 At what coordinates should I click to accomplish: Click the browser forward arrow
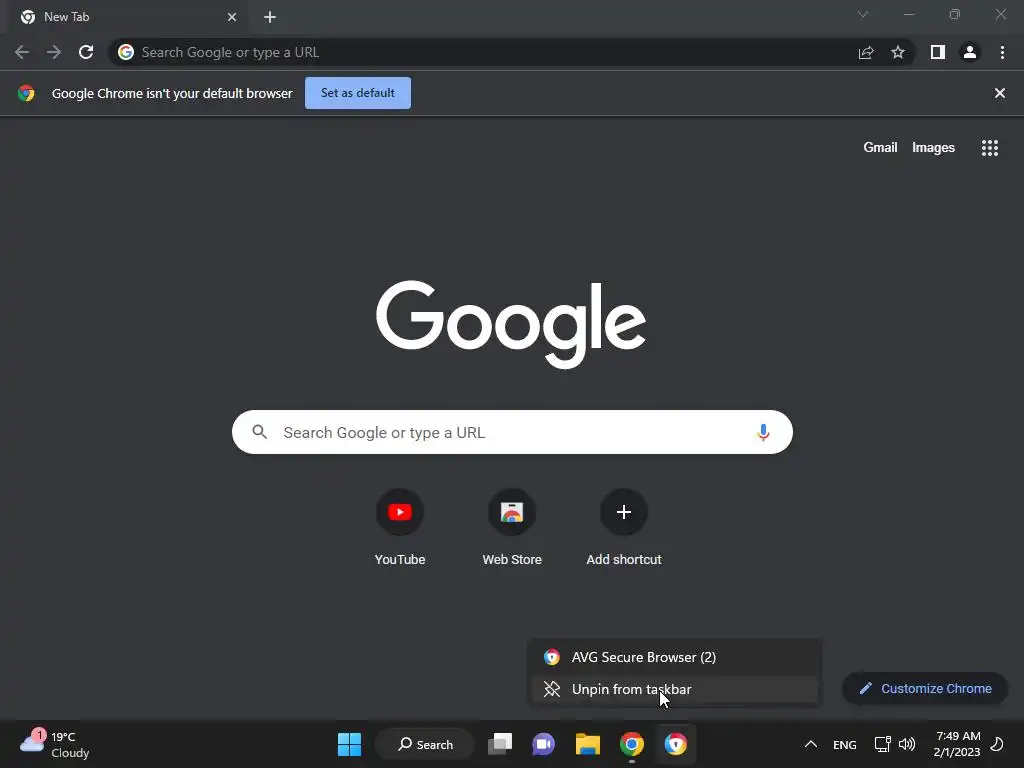click(54, 52)
